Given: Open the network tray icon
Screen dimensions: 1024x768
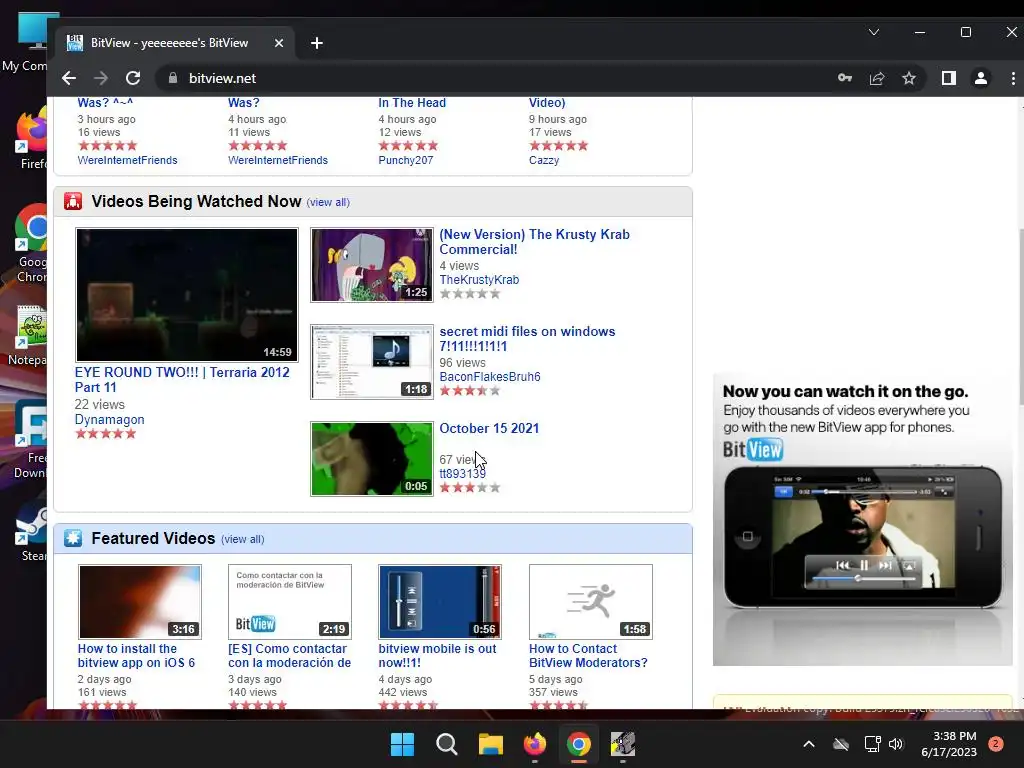Looking at the screenshot, I should (872, 744).
